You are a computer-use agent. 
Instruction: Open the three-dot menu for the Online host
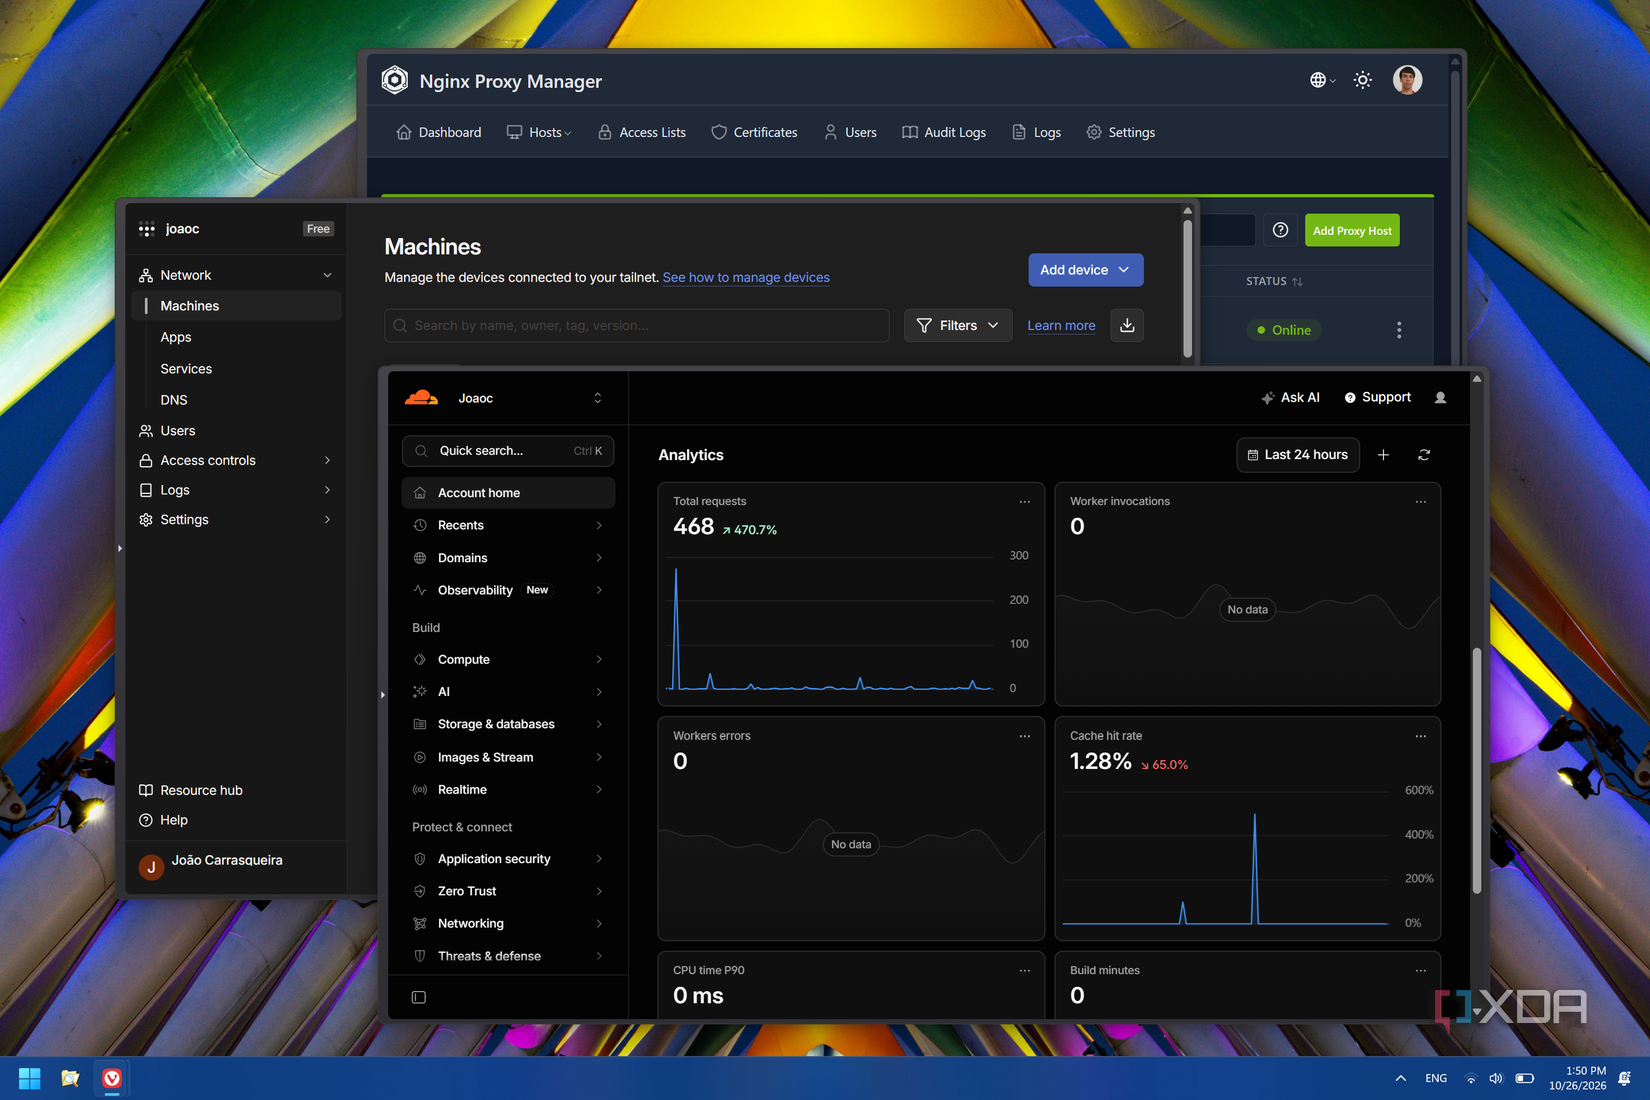(x=1399, y=330)
